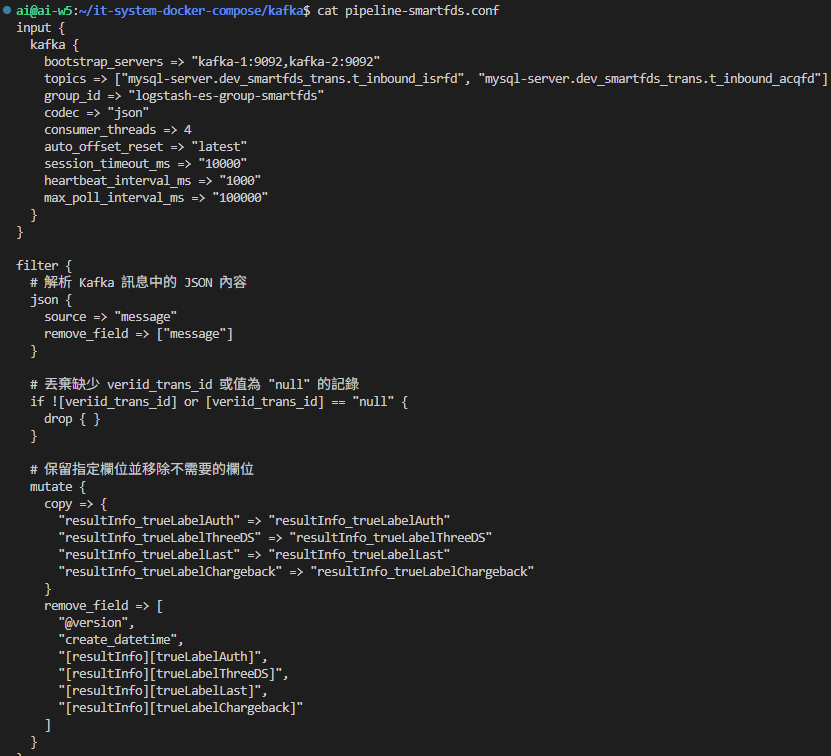Click the if veriid_trans_id condition line
The image size is (831, 756).
pos(218,402)
